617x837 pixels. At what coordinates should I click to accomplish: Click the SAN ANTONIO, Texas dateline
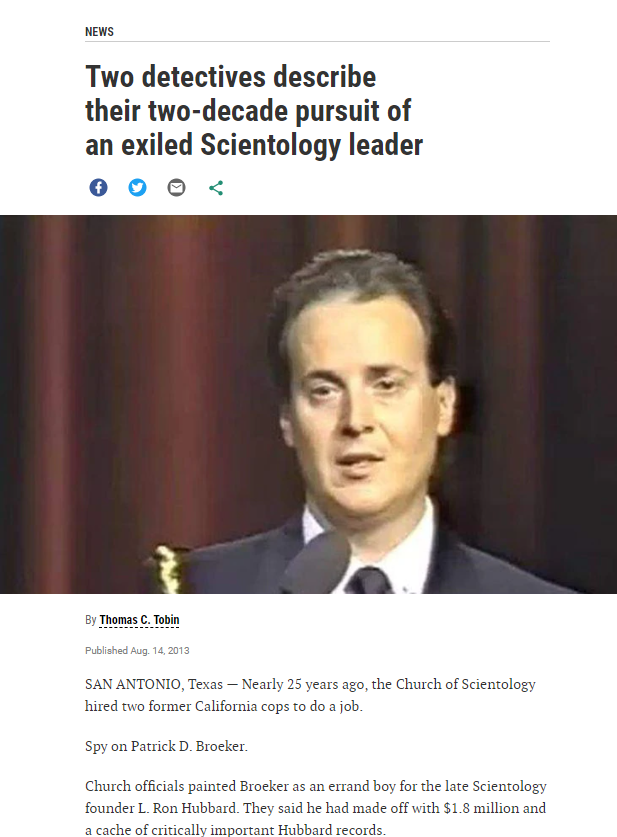click(154, 684)
